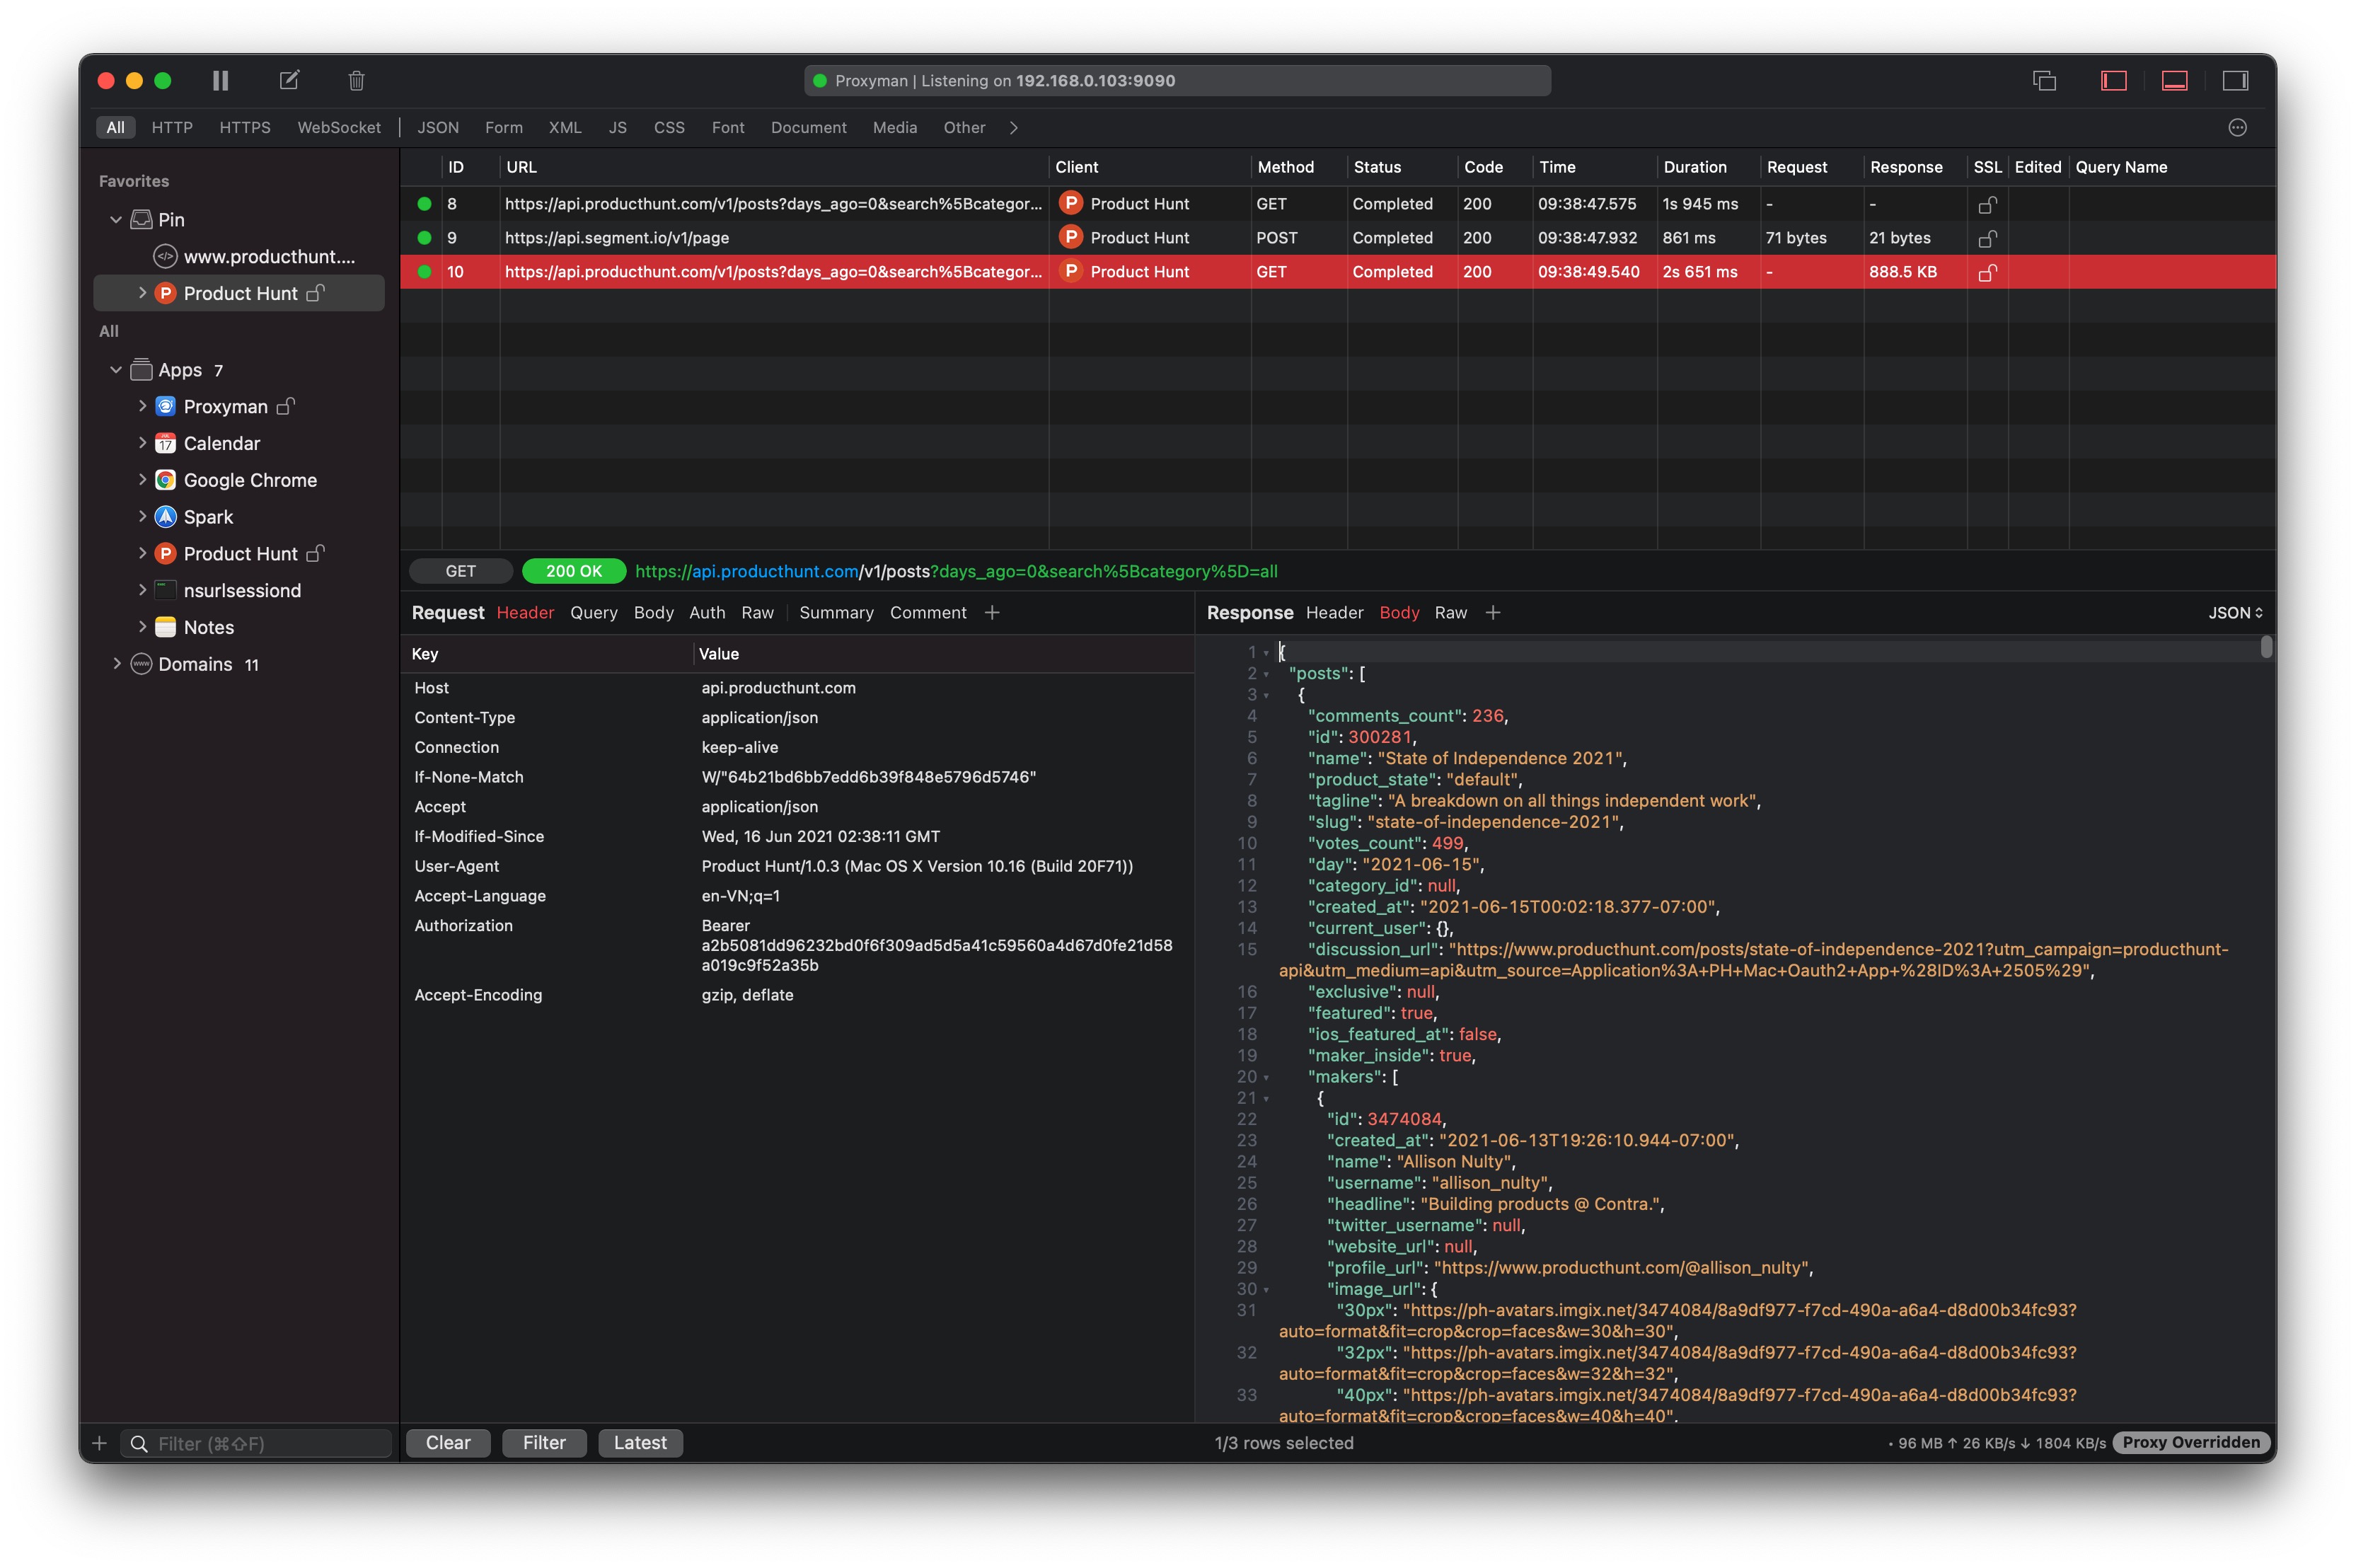This screenshot has height=1568, width=2356.
Task: Expand the nsurlsessiond node
Action: [142, 590]
